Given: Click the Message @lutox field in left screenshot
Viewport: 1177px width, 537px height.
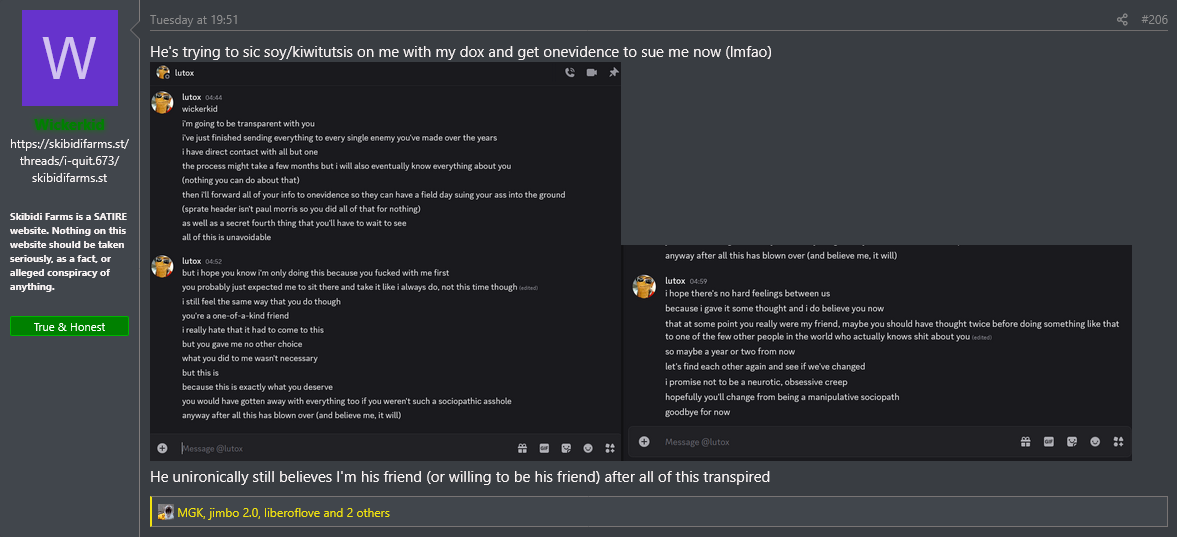Looking at the screenshot, I should click(x=340, y=448).
